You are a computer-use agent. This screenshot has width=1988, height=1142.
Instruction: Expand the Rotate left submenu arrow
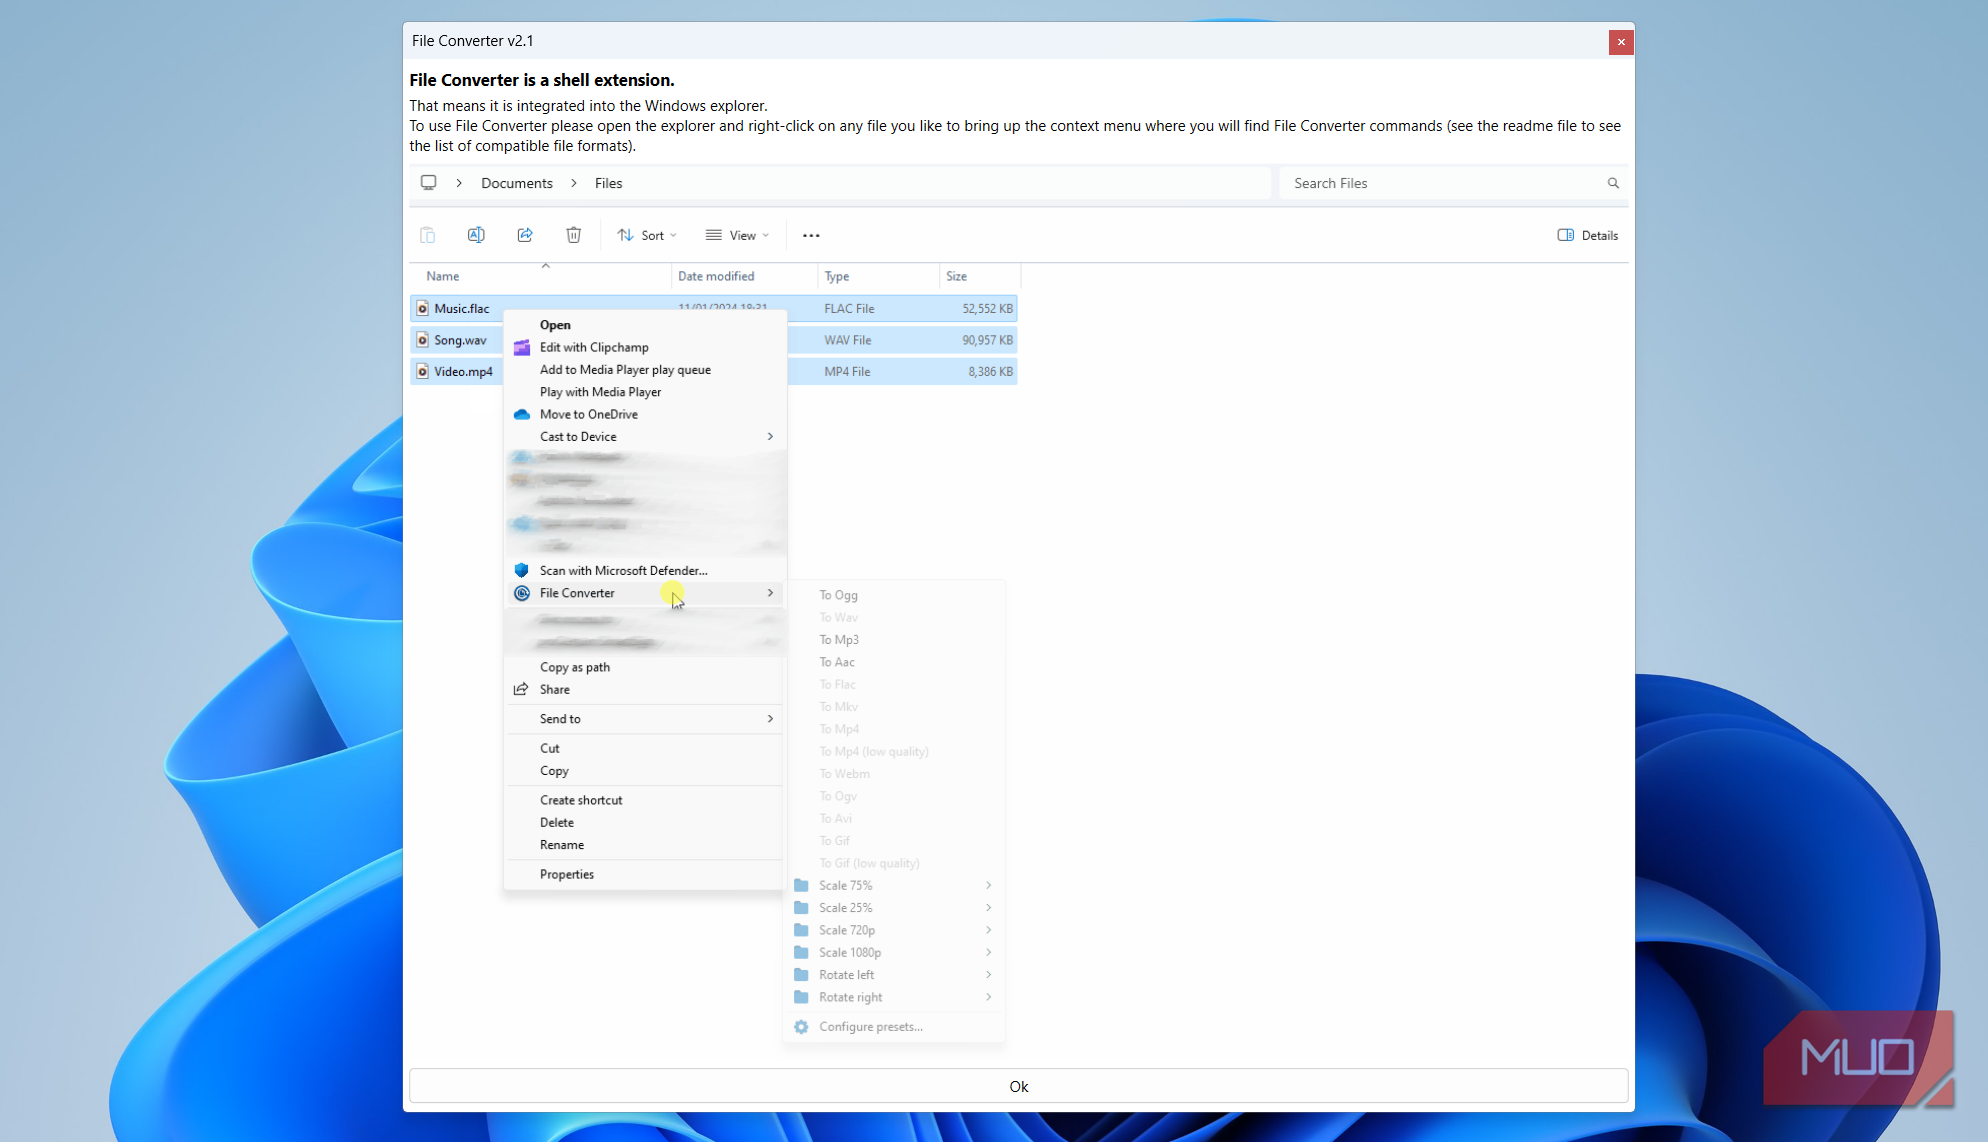point(988,975)
